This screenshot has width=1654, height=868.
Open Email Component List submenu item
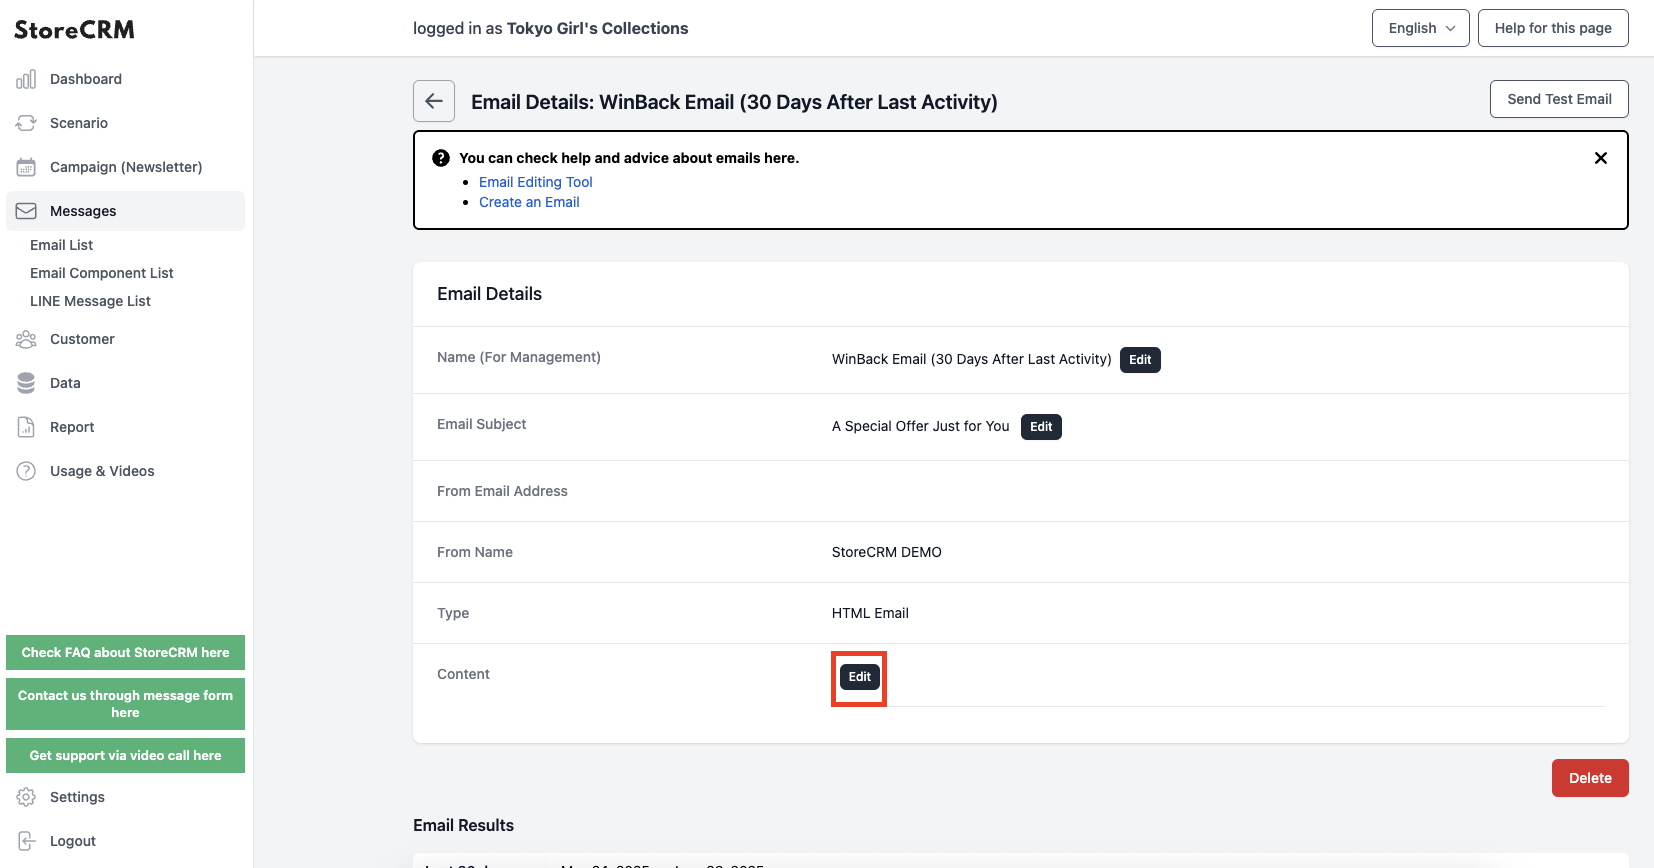102,273
